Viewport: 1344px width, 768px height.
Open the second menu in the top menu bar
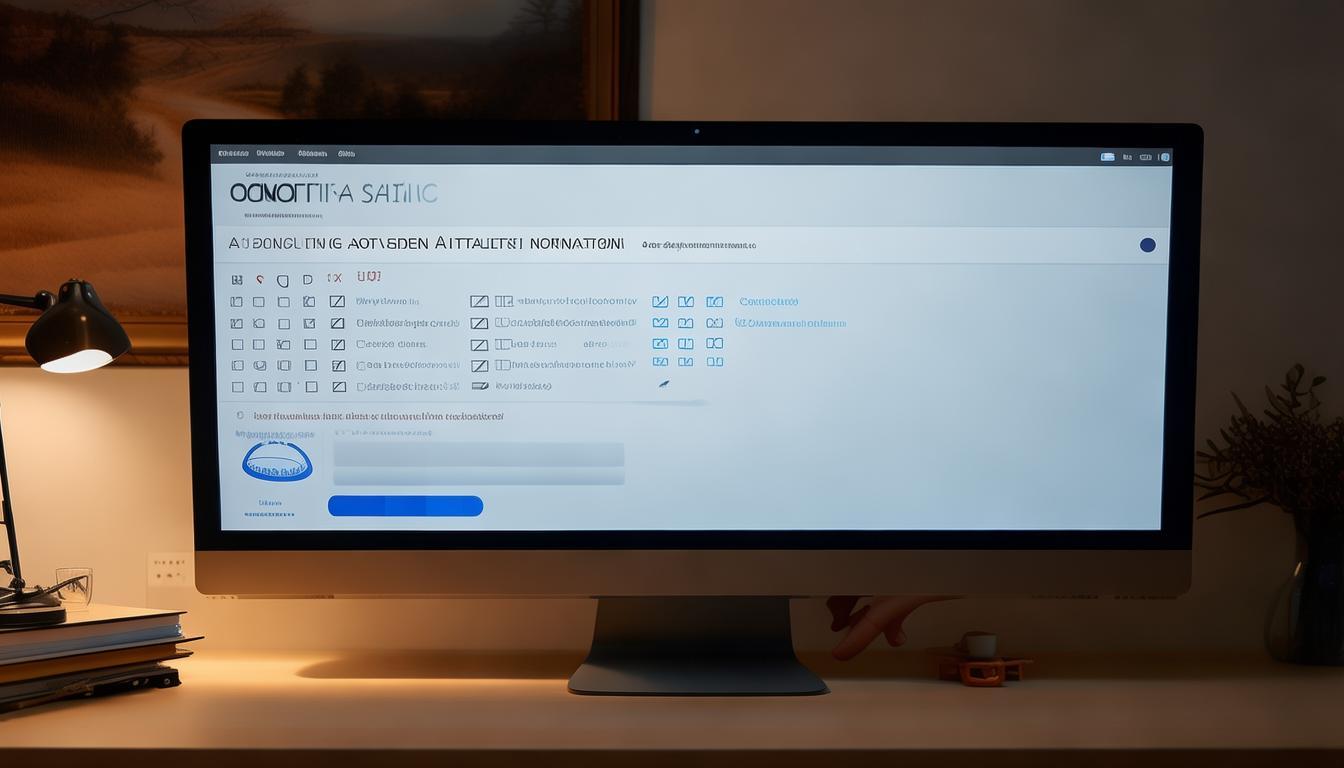coord(270,154)
